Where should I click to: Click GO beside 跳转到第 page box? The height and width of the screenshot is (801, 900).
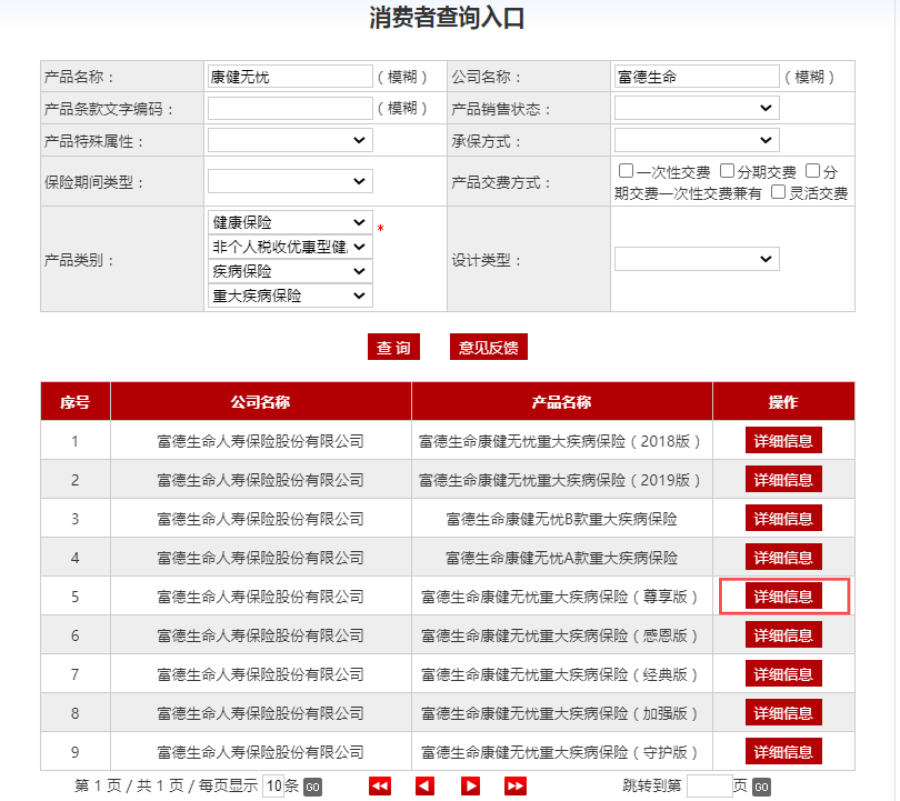tap(761, 787)
